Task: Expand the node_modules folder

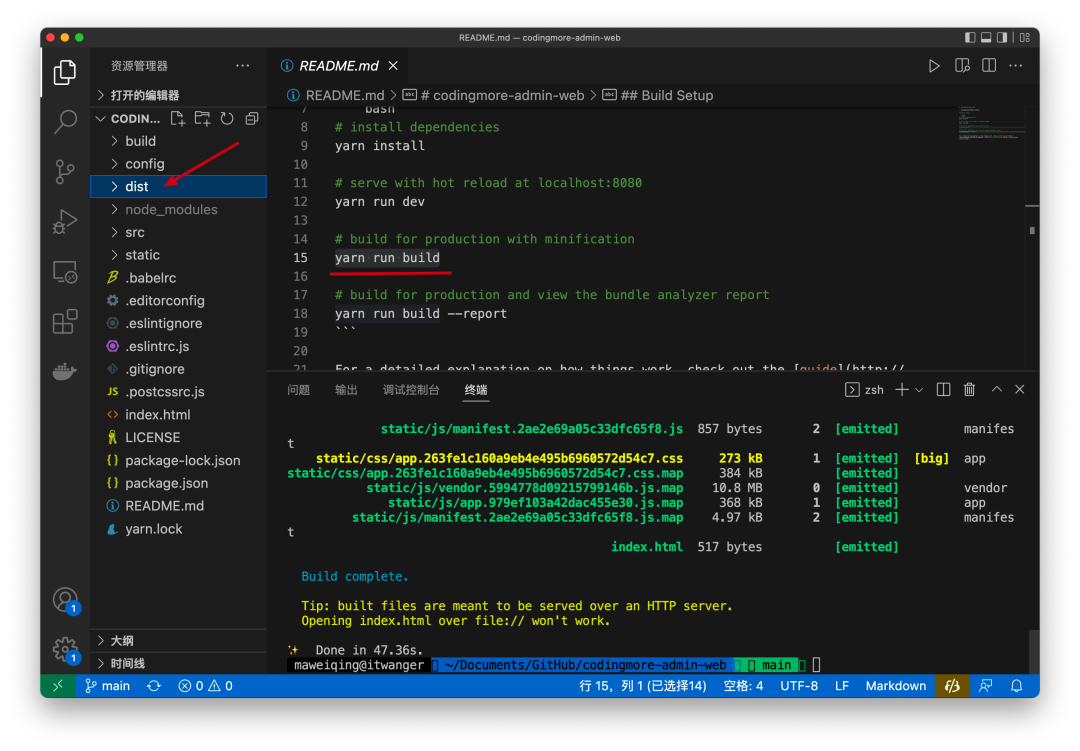Action: (x=178, y=209)
